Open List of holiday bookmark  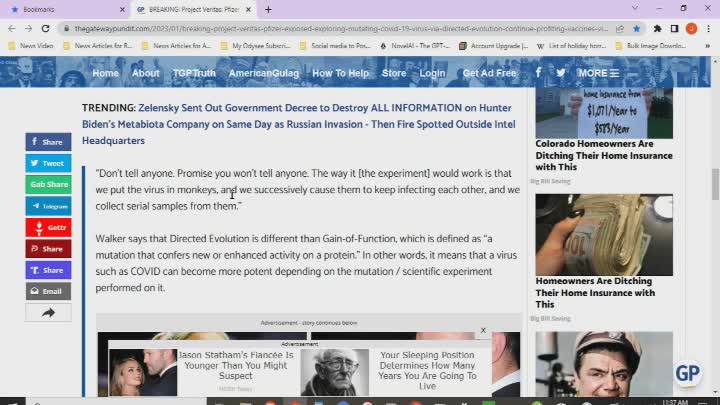click(x=572, y=46)
